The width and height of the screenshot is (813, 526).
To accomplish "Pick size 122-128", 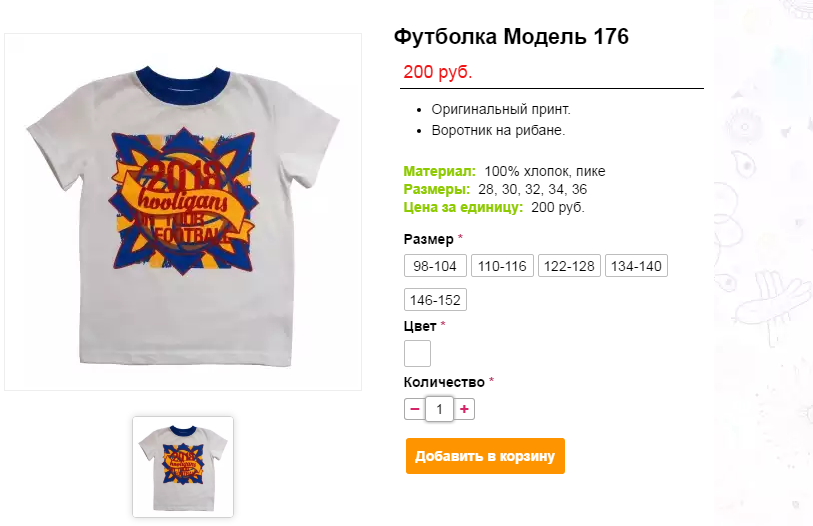I will tap(569, 266).
